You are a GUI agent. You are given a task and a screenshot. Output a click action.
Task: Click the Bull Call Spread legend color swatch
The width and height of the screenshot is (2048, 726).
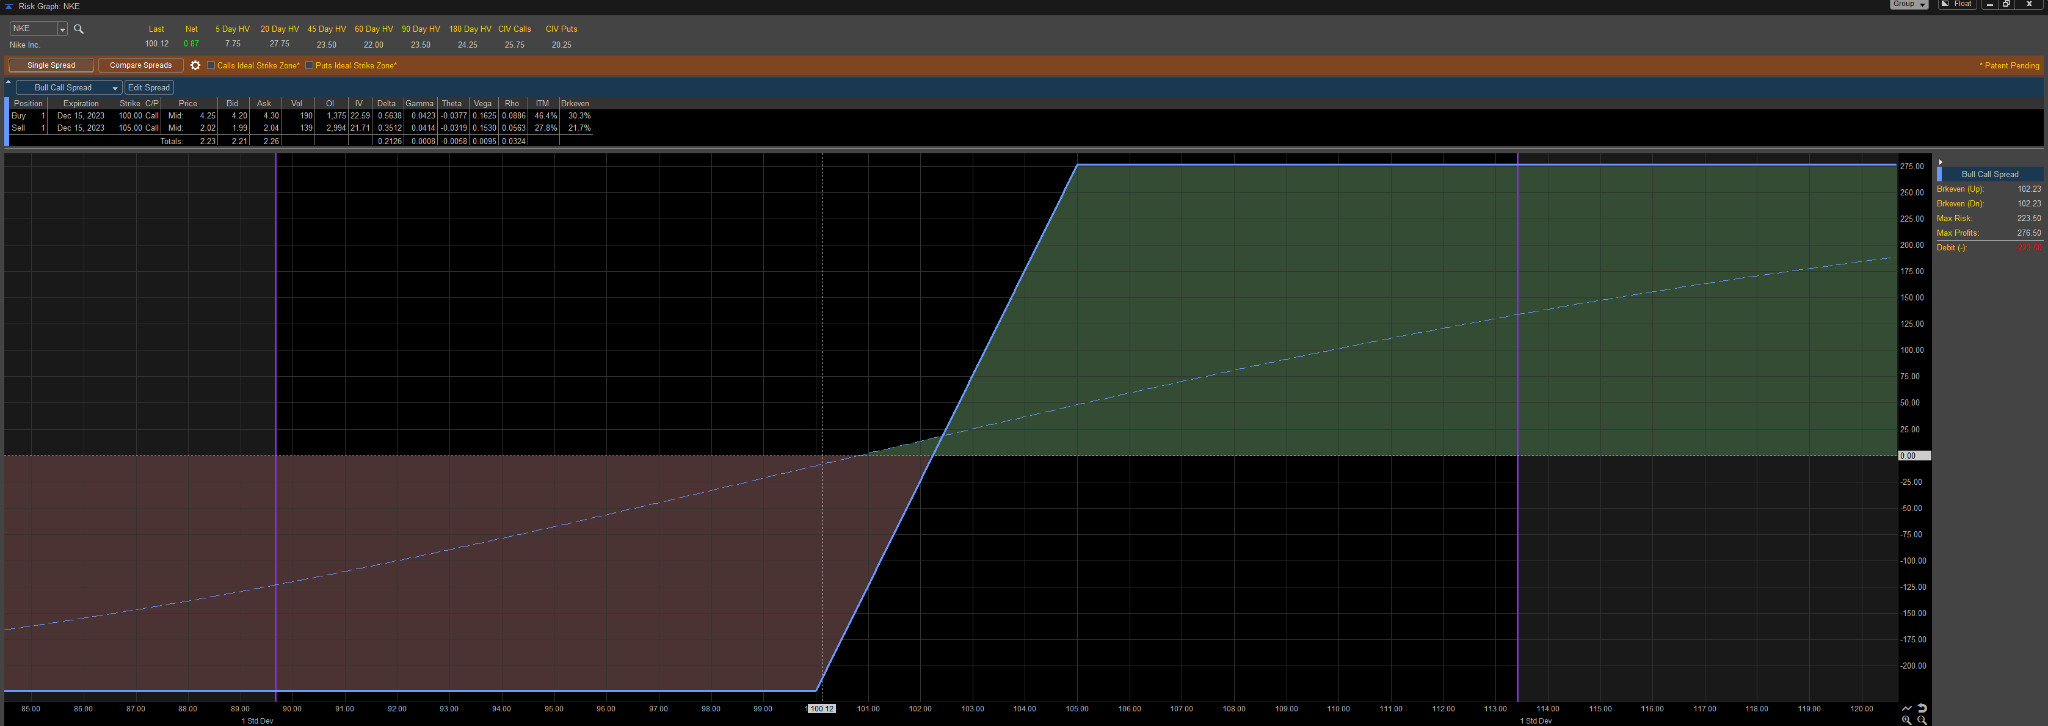coord(1940,174)
